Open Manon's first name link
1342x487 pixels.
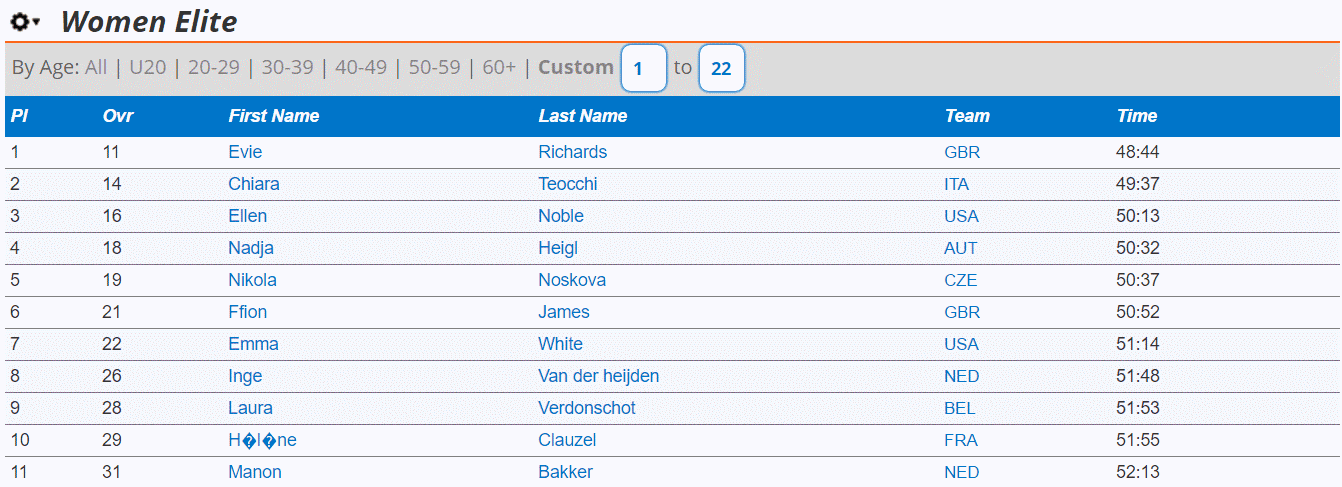coord(255,472)
